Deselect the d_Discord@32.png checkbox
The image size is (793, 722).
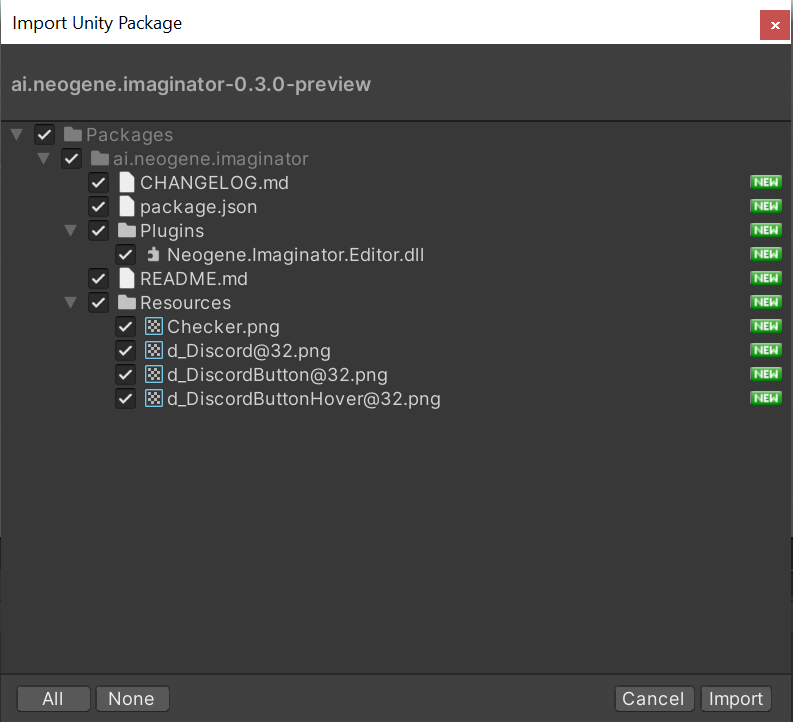[x=125, y=351]
